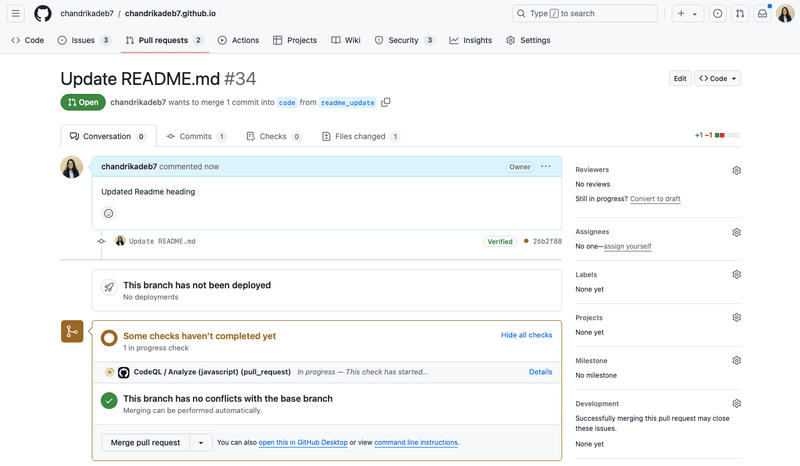Screen dimensions: 800x466
Task: Click the in-progress checks circle icon
Action: click(109, 338)
